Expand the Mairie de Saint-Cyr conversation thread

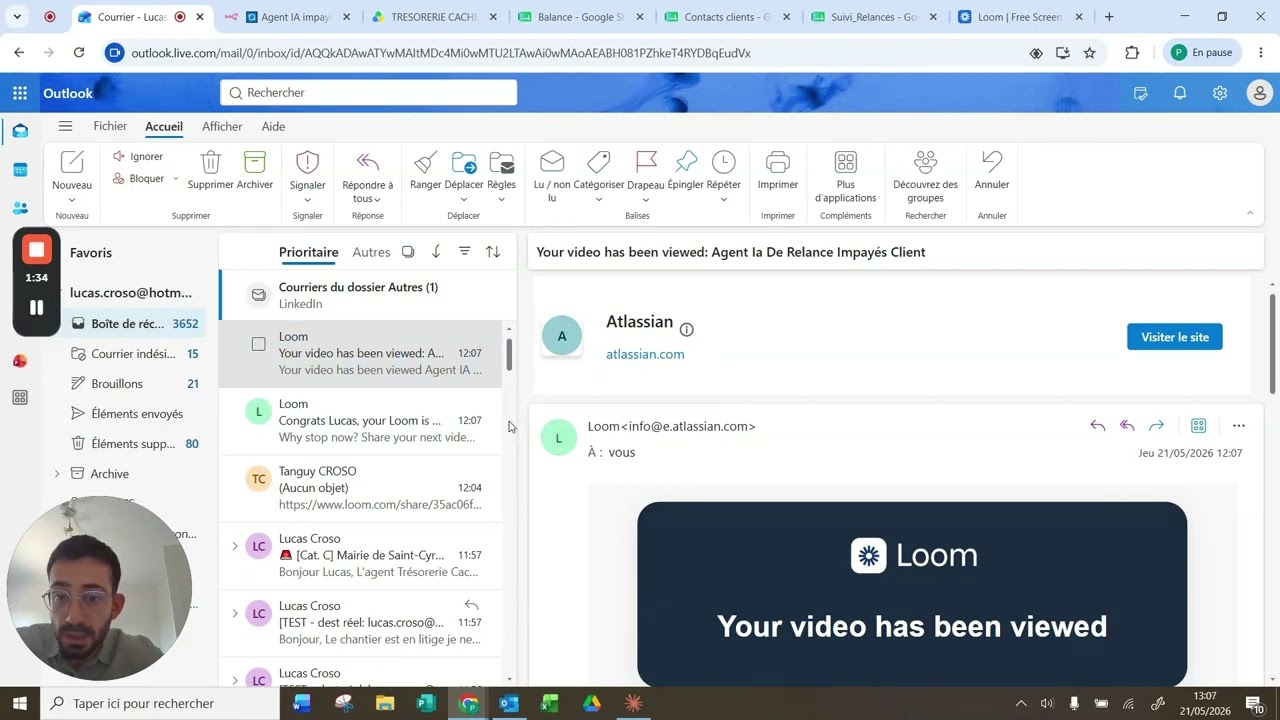pyautogui.click(x=235, y=546)
